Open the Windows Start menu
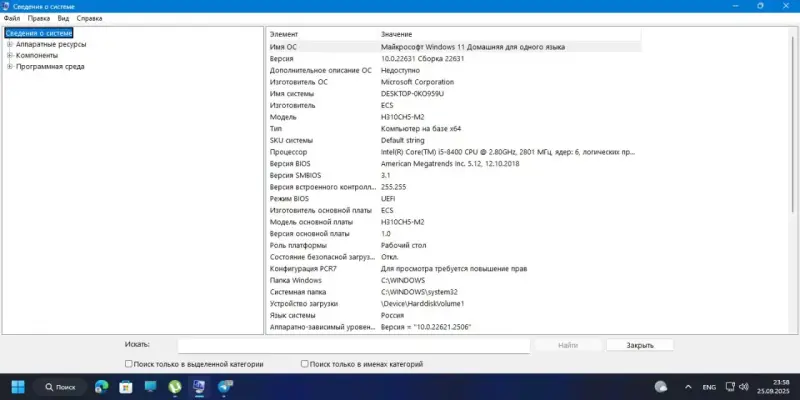 pos(17,386)
